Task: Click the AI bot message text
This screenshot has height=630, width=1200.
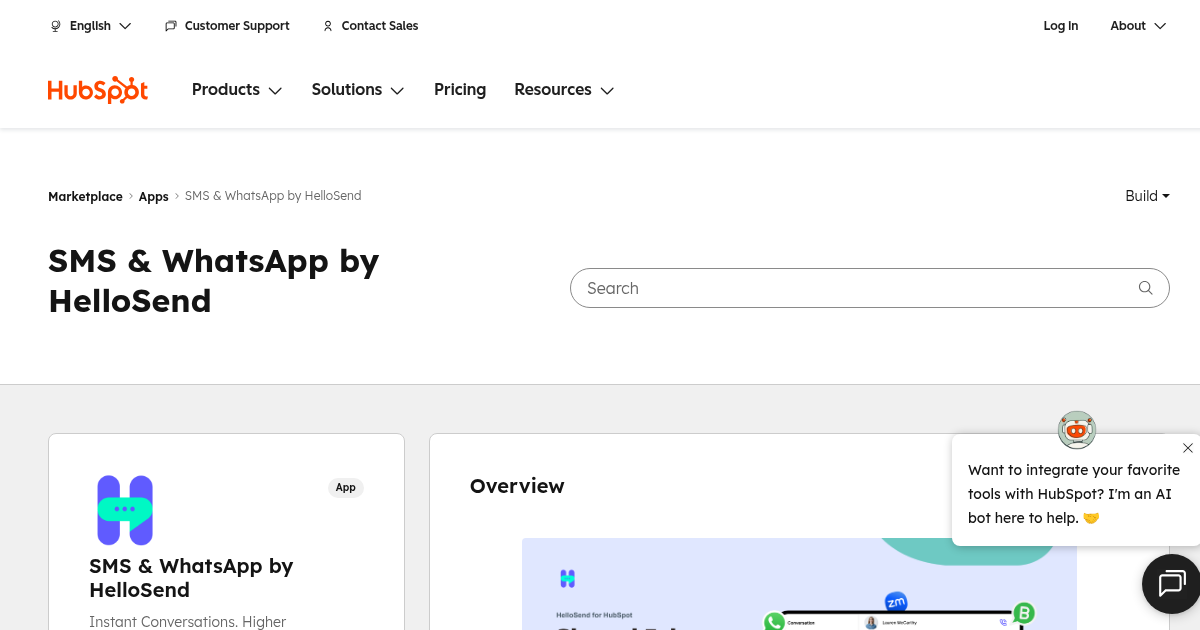Action: pyautogui.click(x=1074, y=494)
